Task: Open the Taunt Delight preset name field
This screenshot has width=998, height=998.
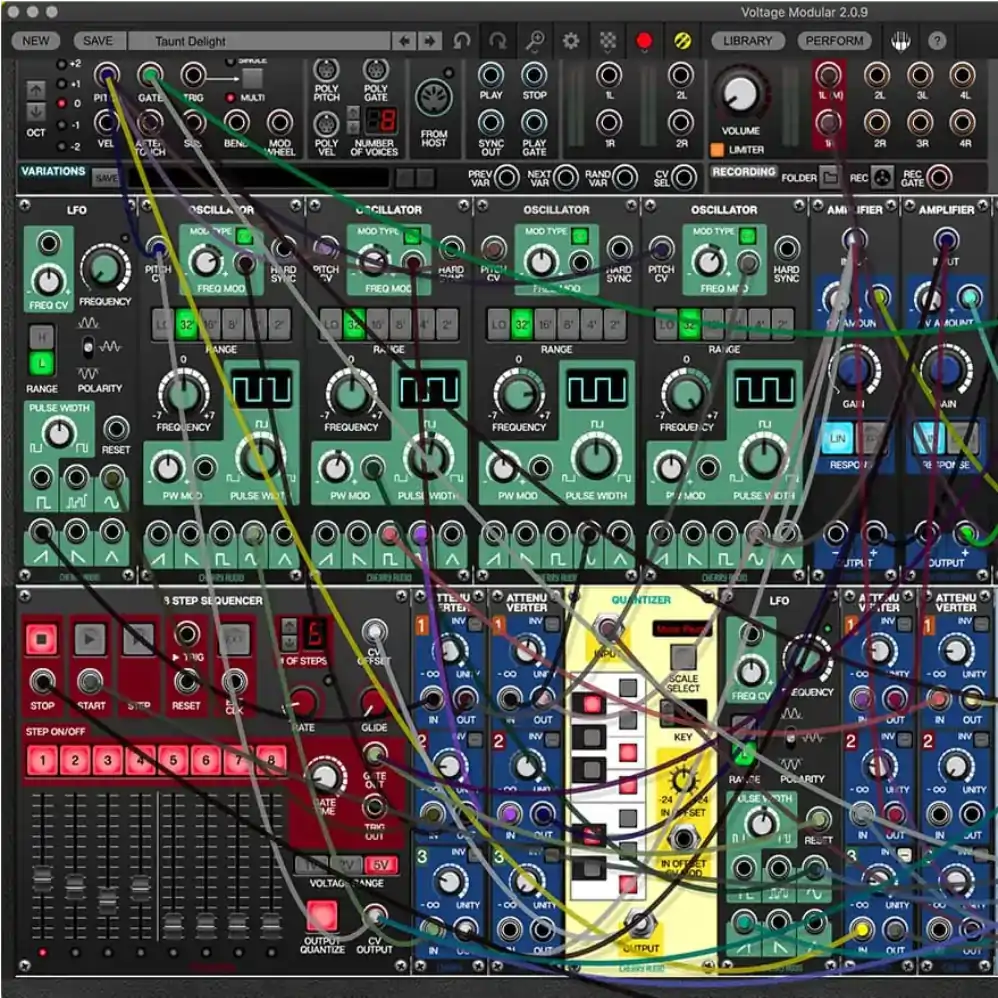Action: pyautogui.click(x=260, y=41)
